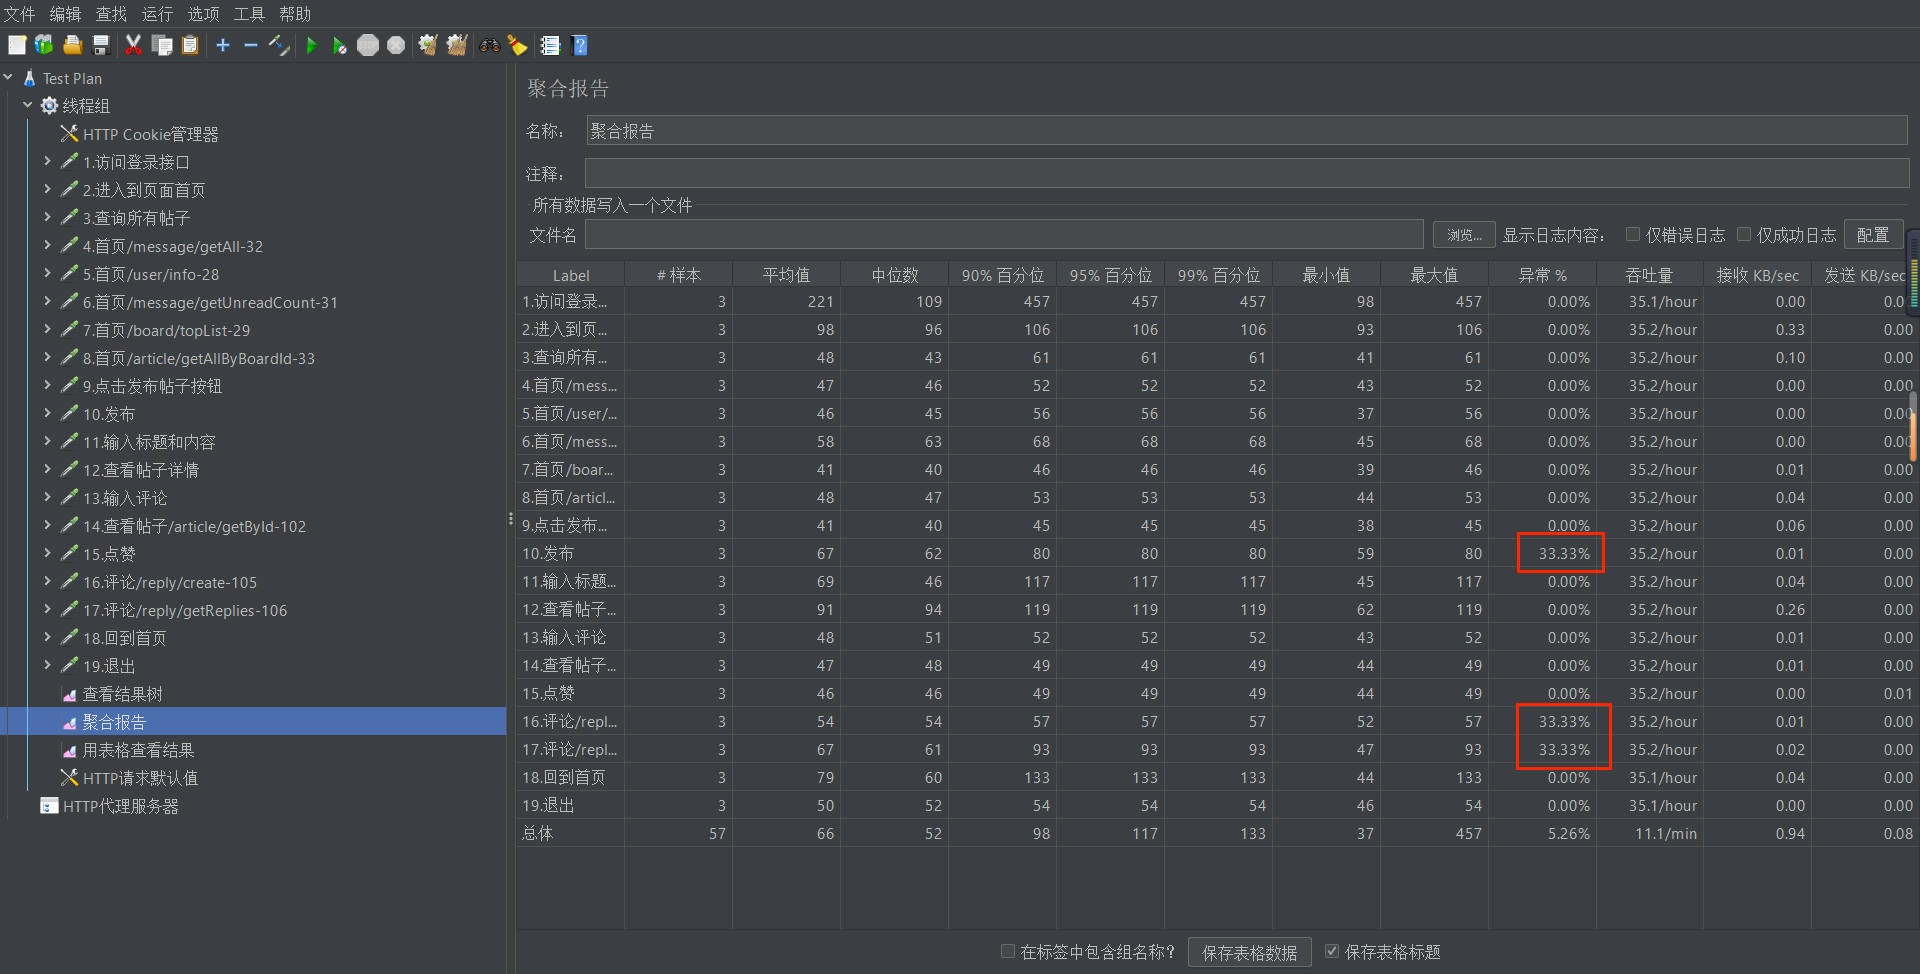
Task: Click the Toggle (enable/disable) element icon
Action: tap(280, 45)
